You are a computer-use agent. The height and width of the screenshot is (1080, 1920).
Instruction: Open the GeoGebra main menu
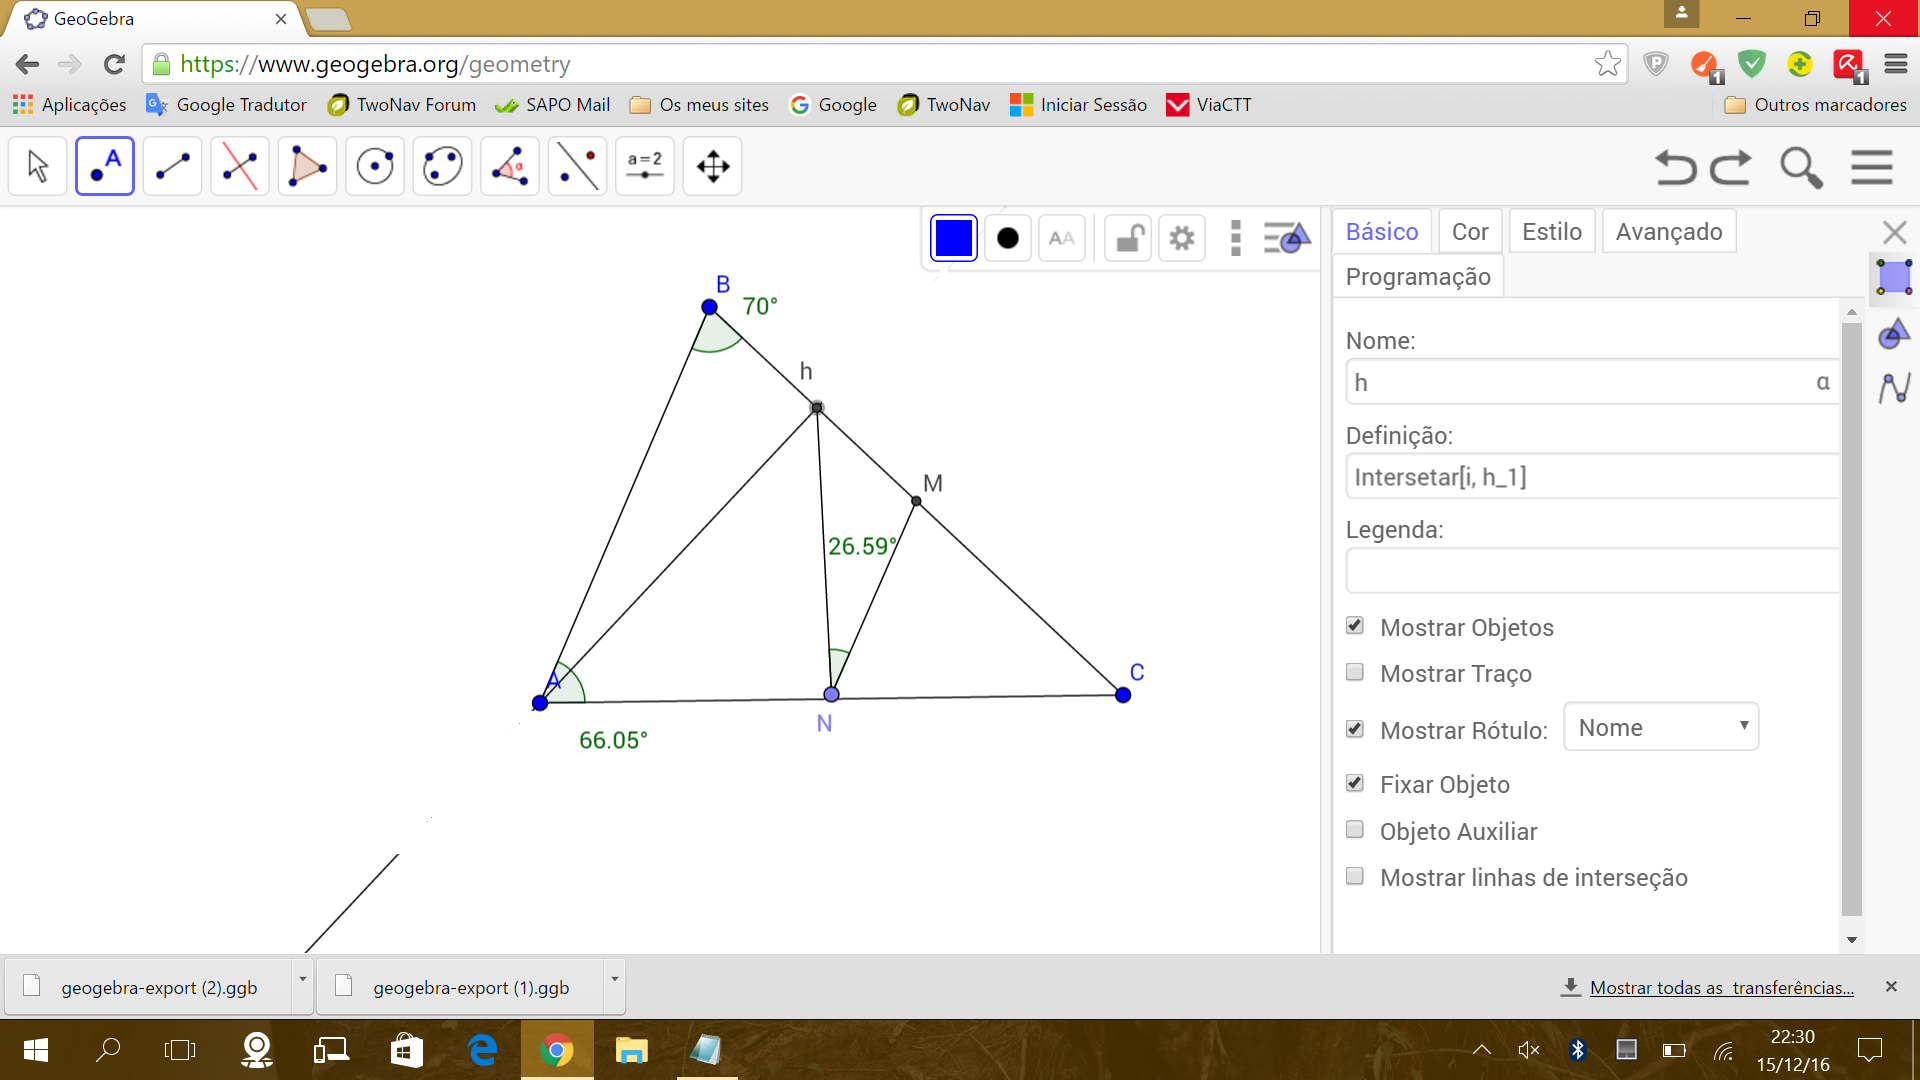click(1872, 167)
